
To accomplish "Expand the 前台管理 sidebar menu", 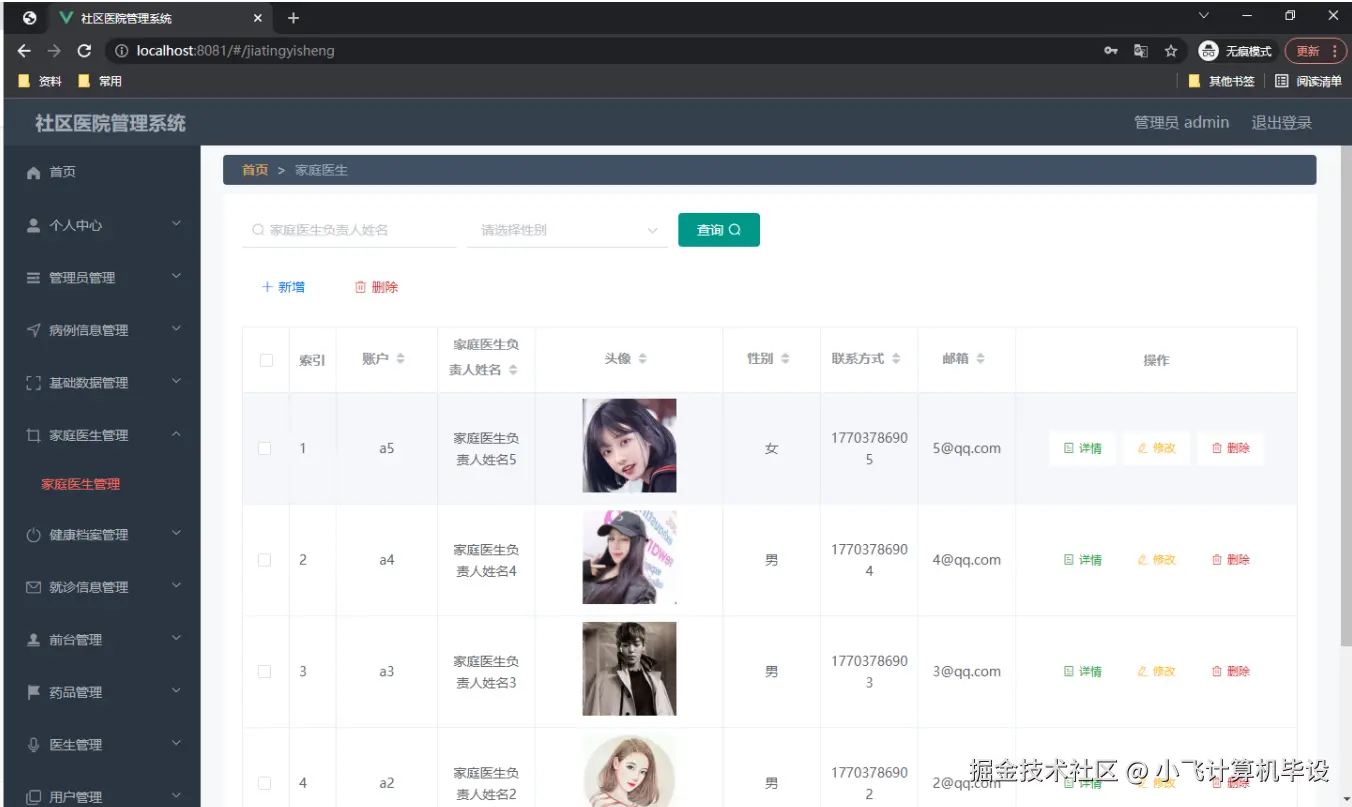I will [x=176, y=638].
